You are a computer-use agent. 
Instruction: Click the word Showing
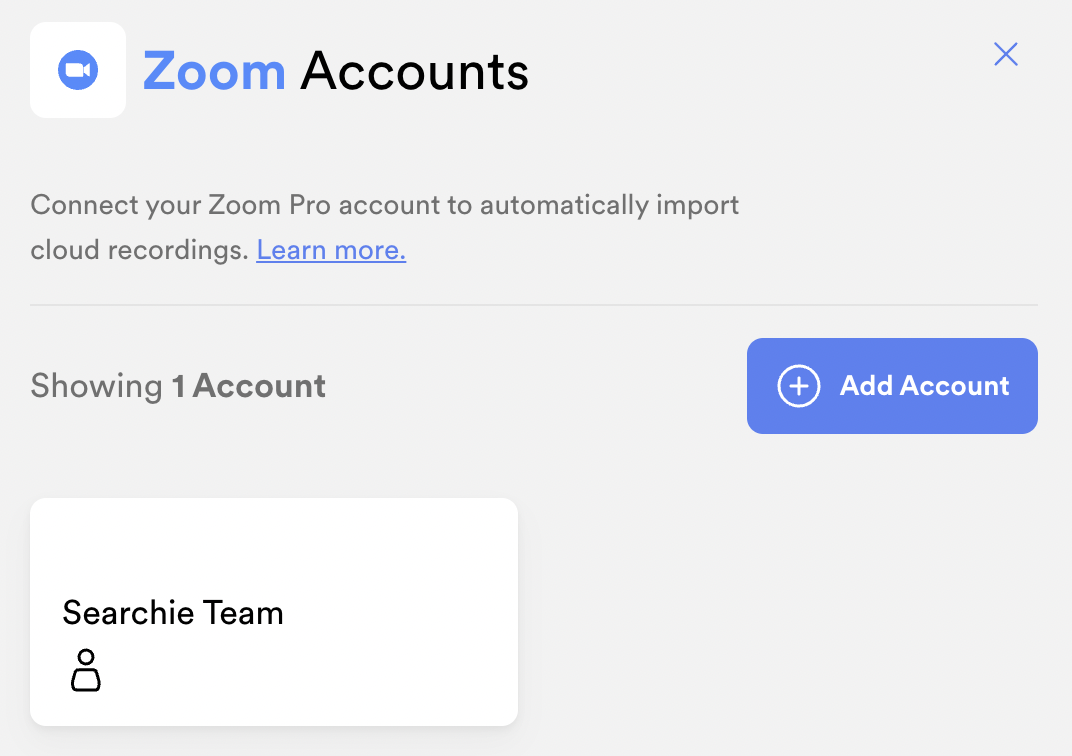click(96, 386)
